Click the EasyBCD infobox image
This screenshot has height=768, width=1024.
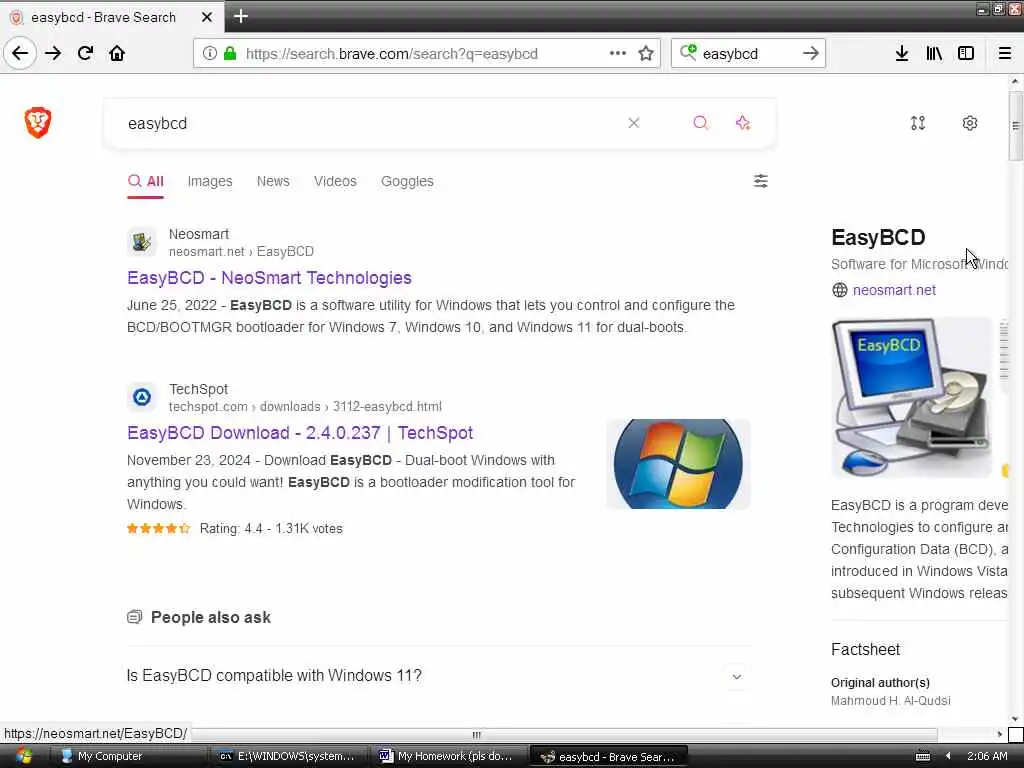(x=912, y=398)
